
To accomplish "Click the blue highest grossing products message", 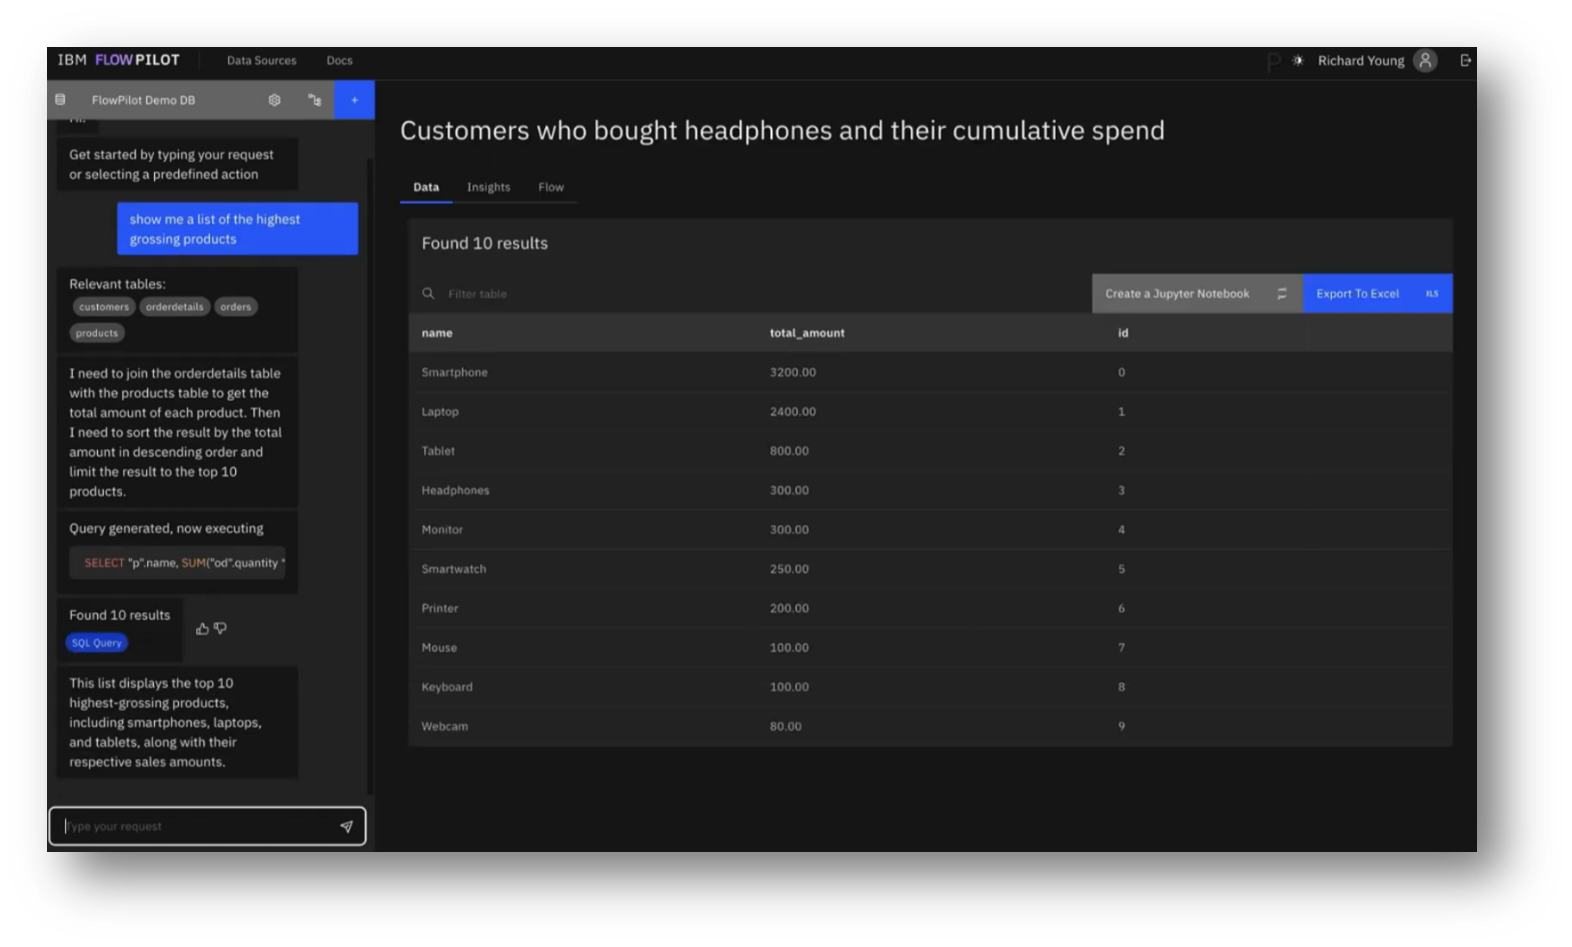I will pos(237,229).
